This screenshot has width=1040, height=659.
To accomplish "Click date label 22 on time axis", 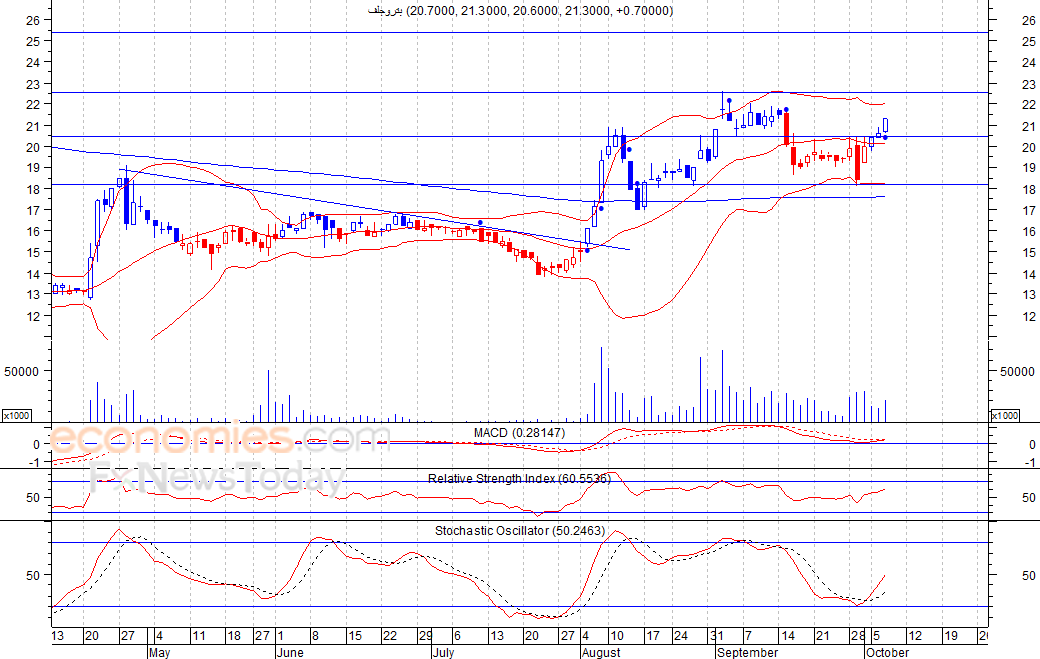I will point(390,636).
